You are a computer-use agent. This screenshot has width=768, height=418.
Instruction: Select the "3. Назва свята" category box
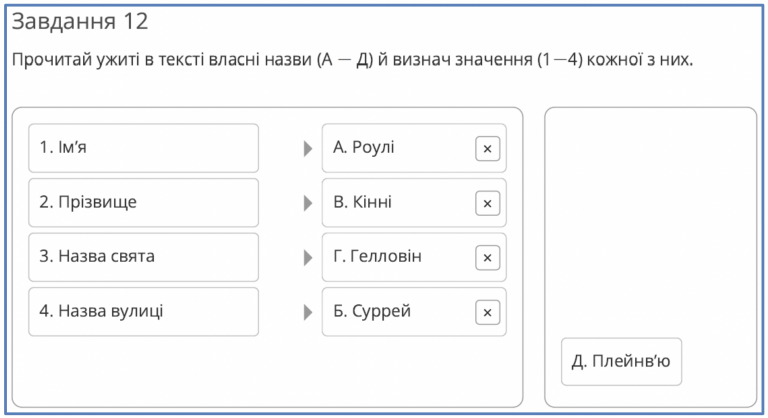point(144,257)
